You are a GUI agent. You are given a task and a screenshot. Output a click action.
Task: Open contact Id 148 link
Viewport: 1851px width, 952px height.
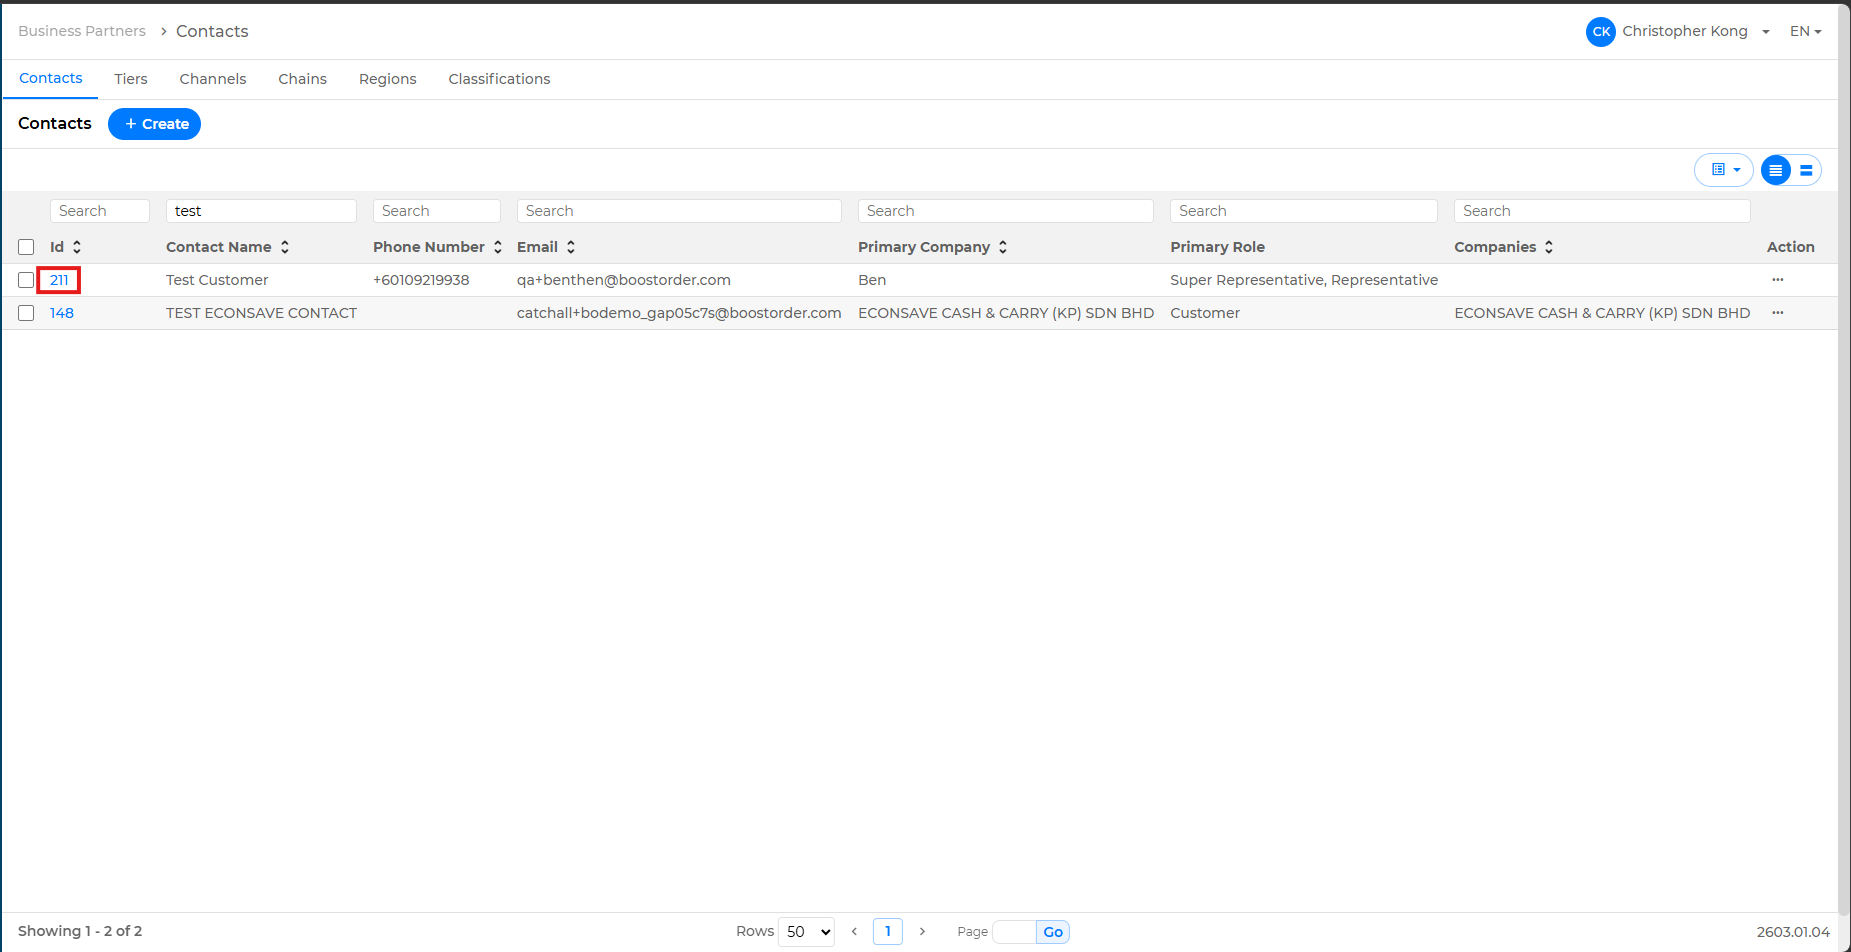pyautogui.click(x=62, y=313)
